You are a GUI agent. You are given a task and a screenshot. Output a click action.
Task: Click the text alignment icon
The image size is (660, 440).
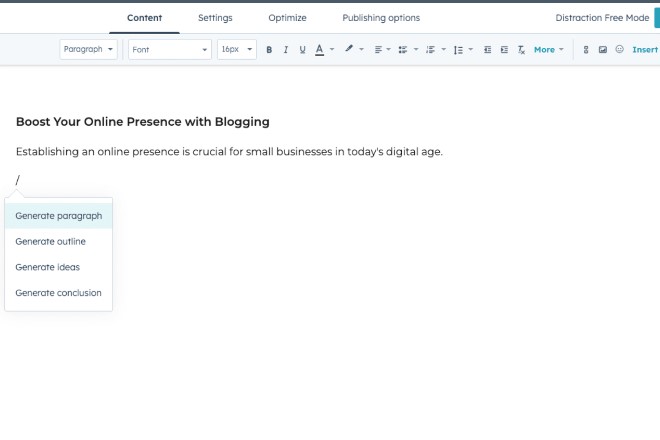point(379,50)
